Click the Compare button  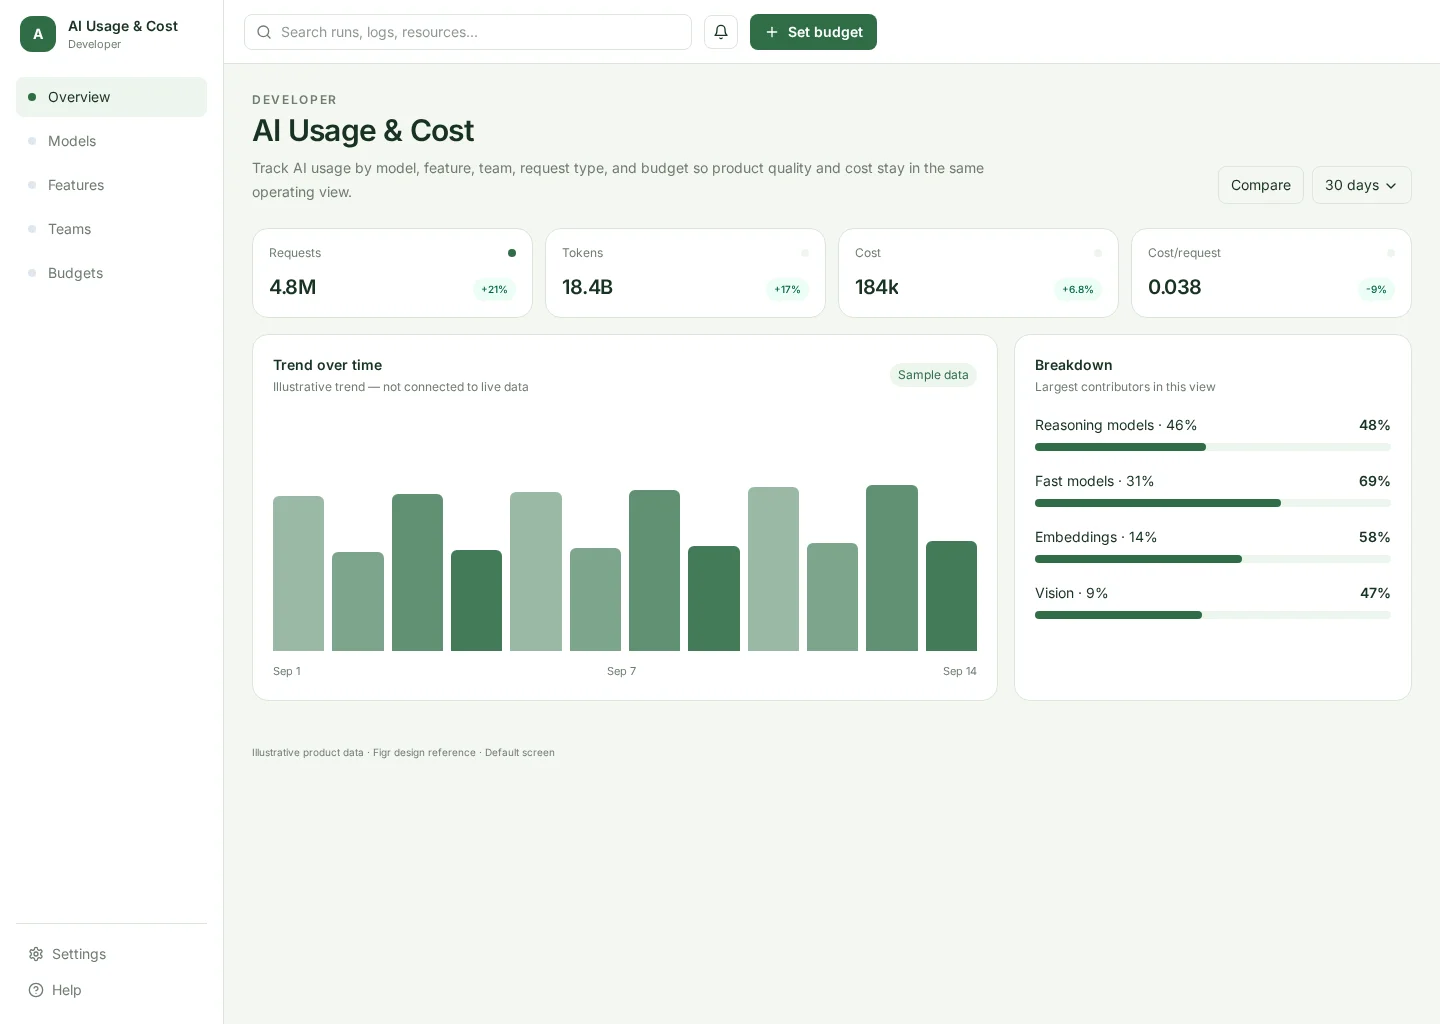[x=1260, y=185]
